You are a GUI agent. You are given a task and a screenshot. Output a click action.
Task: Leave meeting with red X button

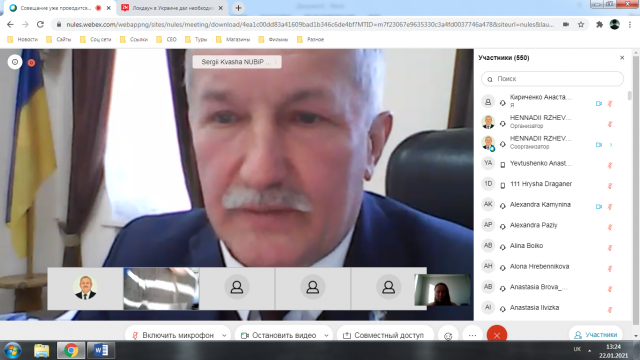tap(497, 335)
